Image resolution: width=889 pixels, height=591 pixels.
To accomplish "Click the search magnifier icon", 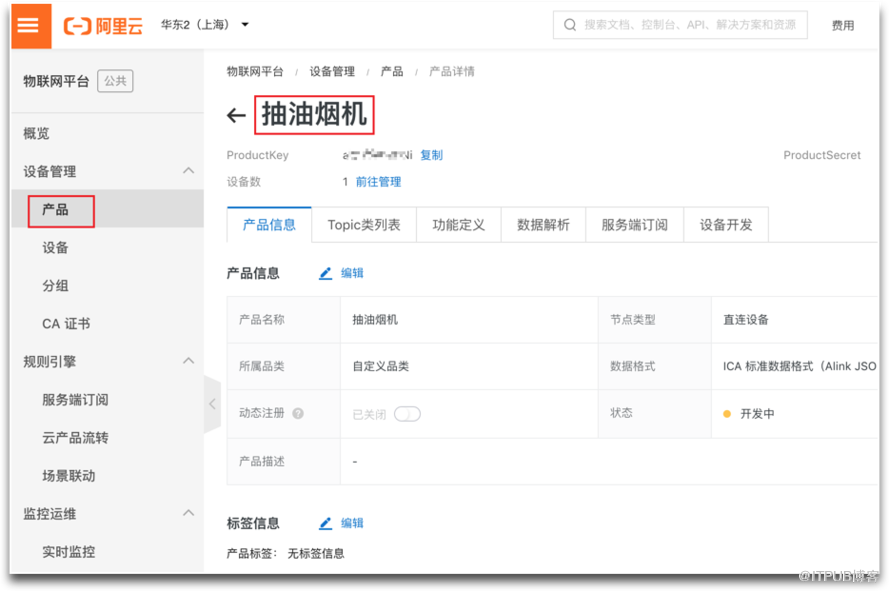I will [570, 25].
